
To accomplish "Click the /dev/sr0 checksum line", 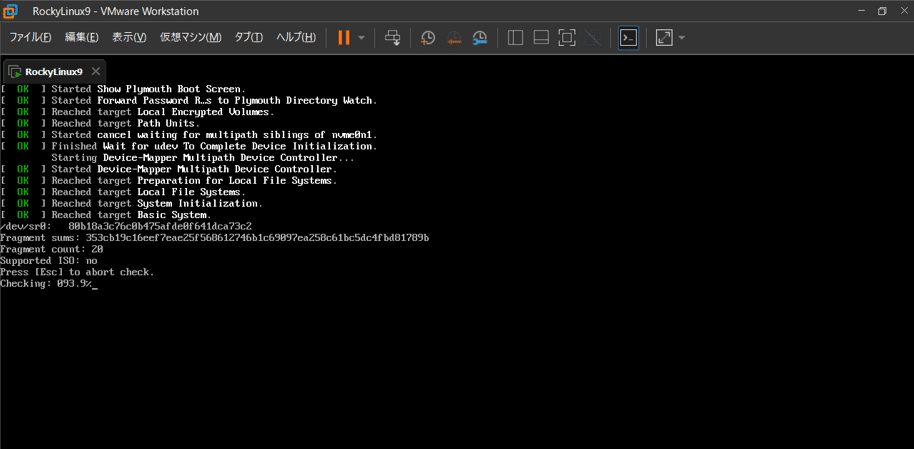I will [x=126, y=226].
